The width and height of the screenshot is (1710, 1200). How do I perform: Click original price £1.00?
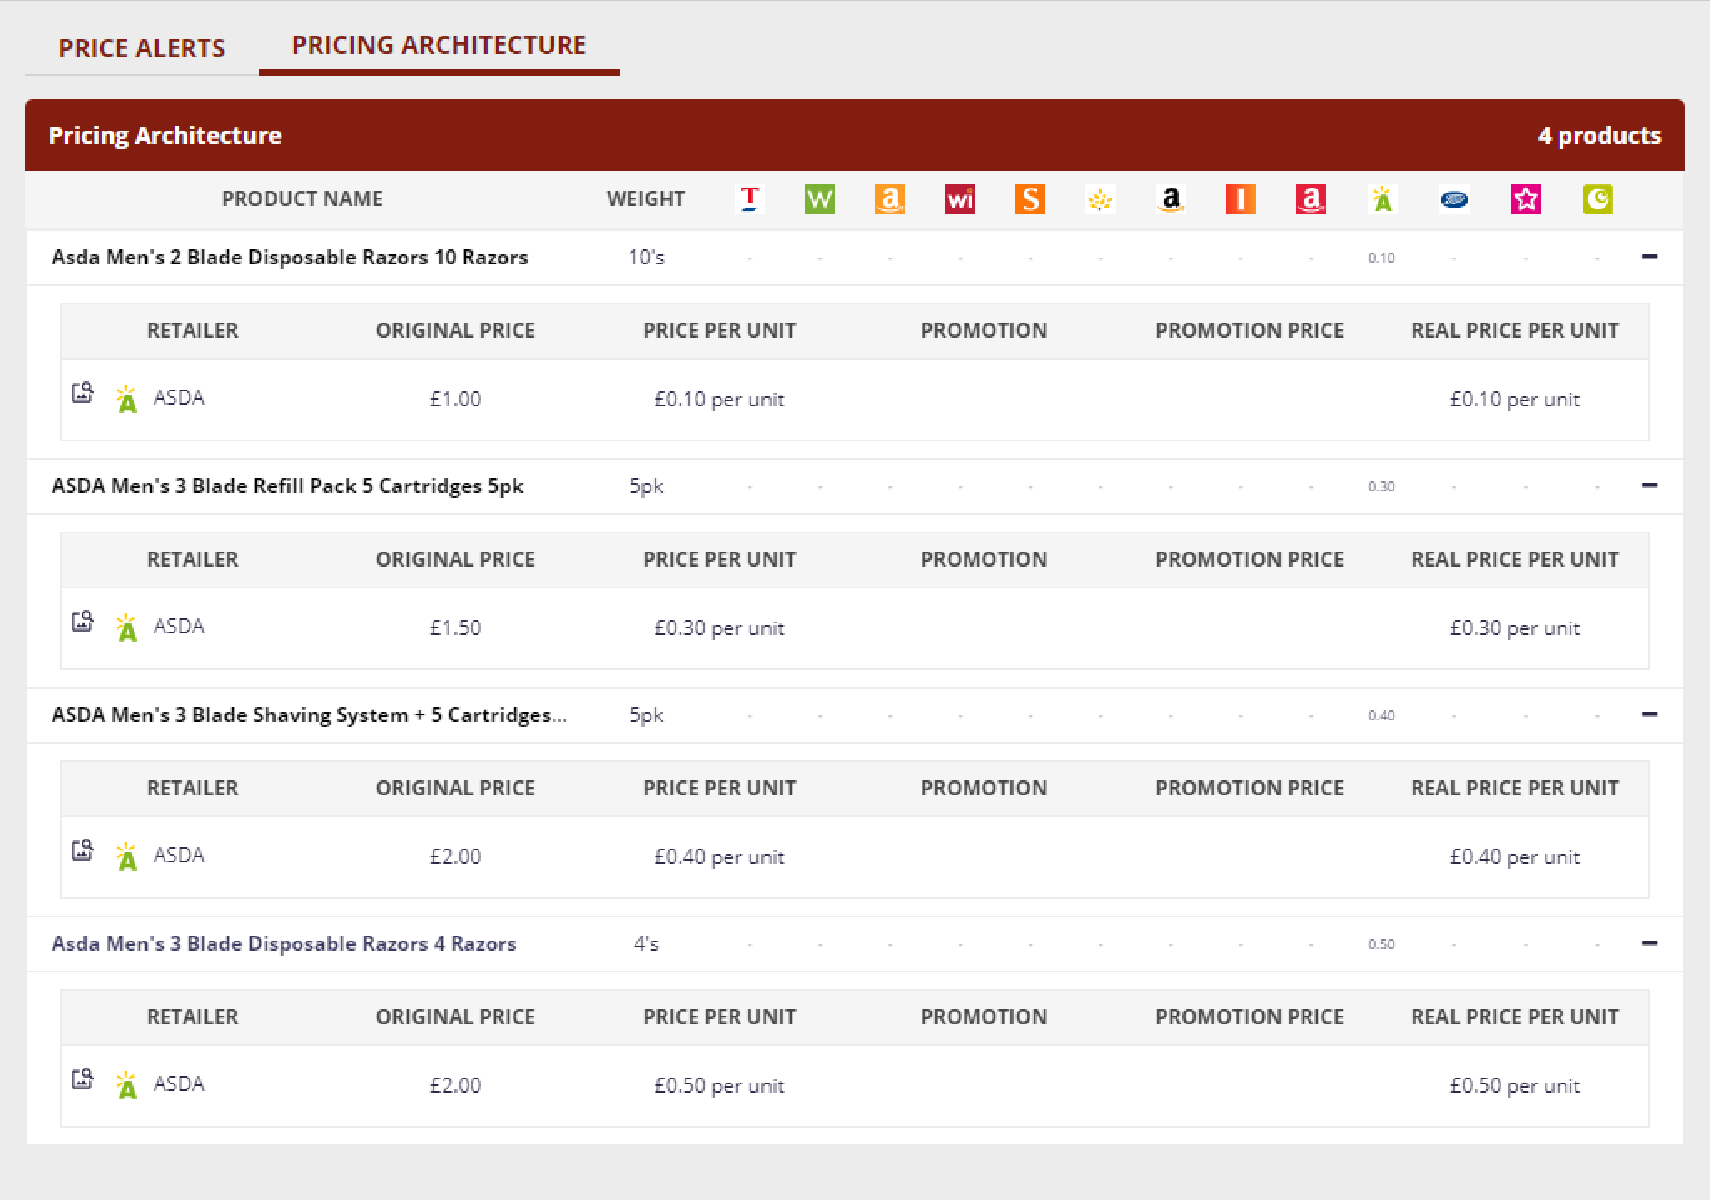455,399
